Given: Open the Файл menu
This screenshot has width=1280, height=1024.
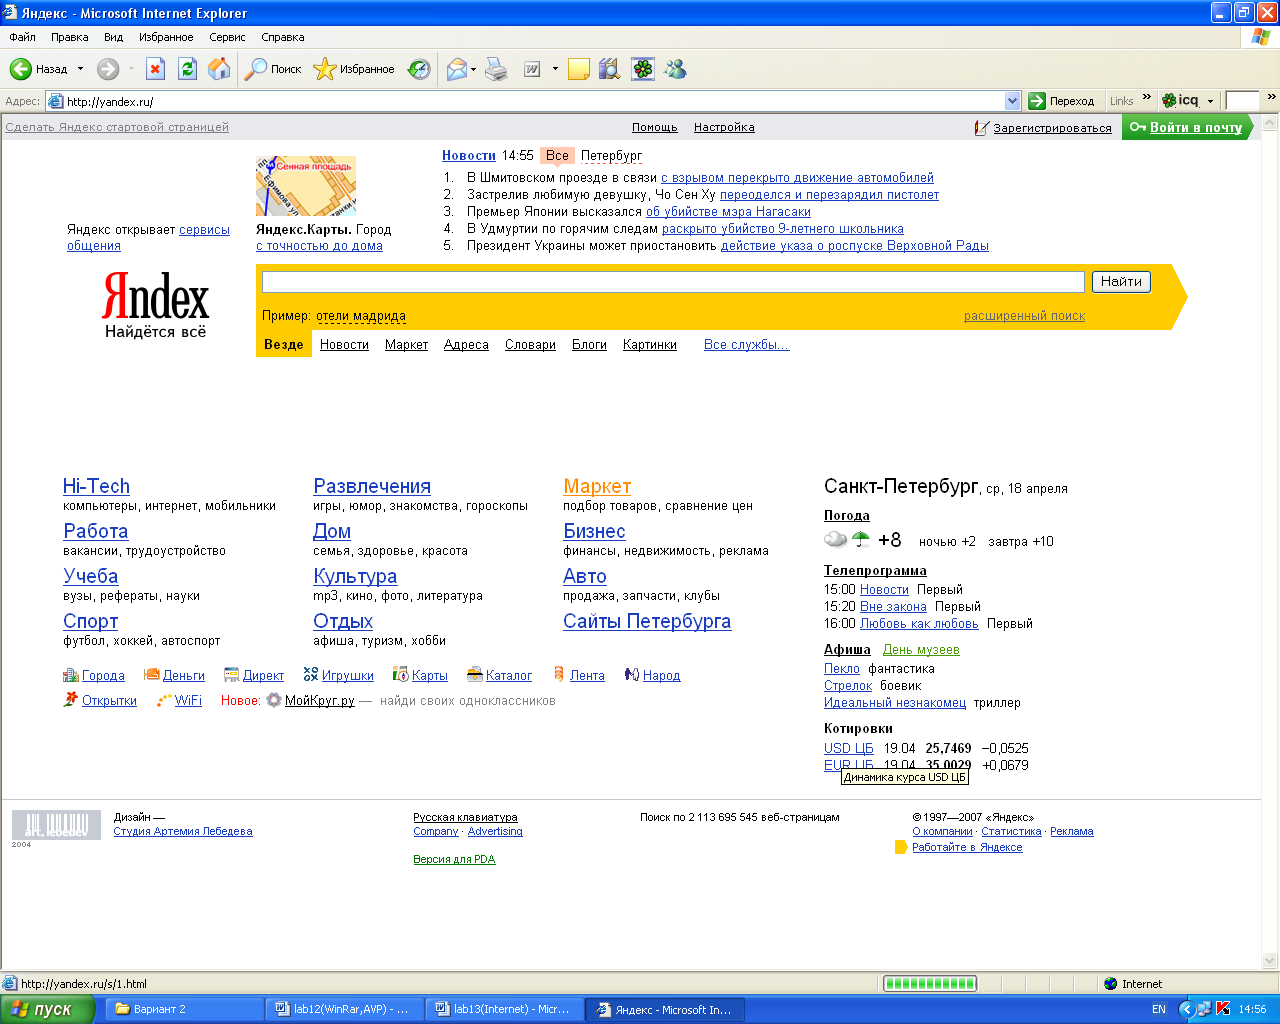Looking at the screenshot, I should [x=22, y=37].
